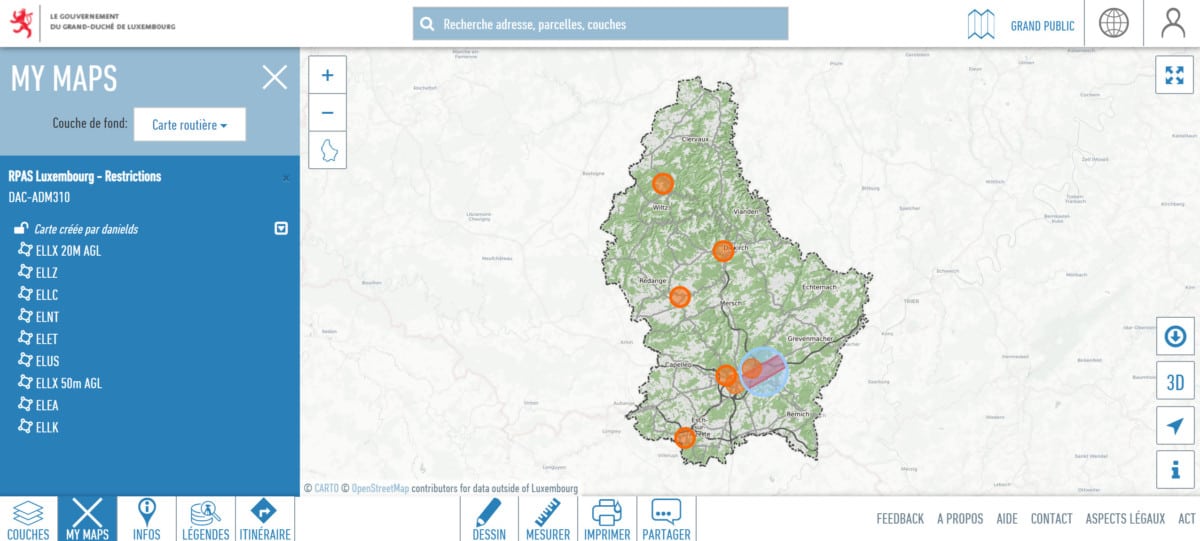Open the Feedback link
The image size is (1200, 541).
900,518
